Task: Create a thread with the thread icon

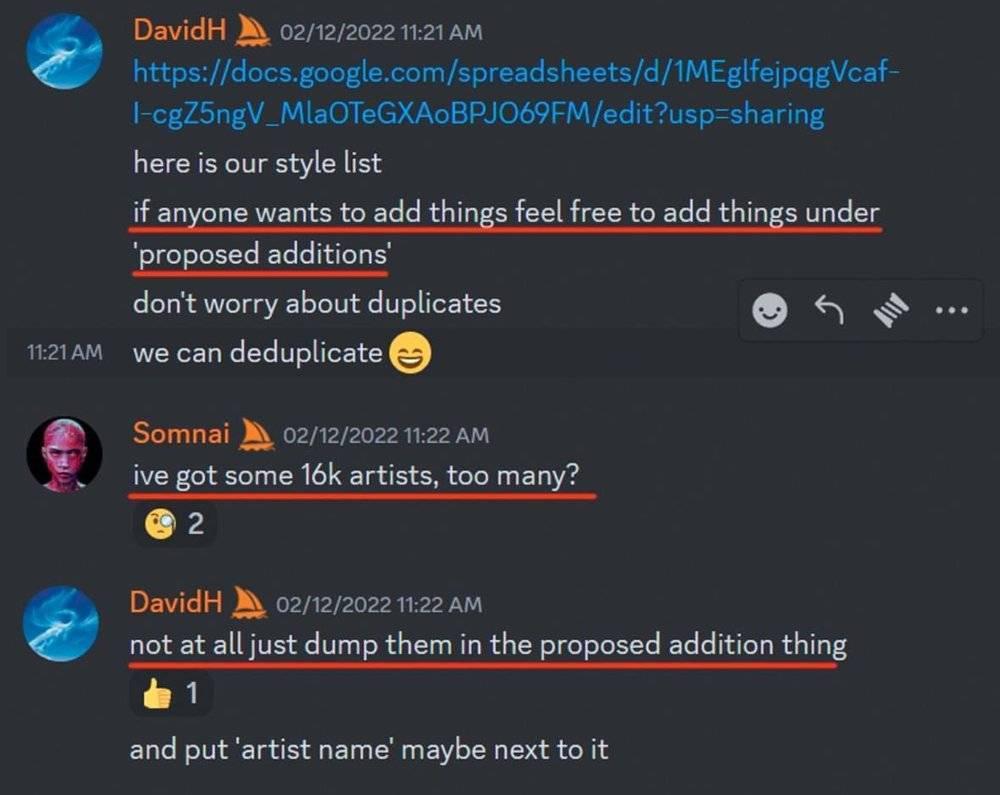Action: tap(890, 310)
